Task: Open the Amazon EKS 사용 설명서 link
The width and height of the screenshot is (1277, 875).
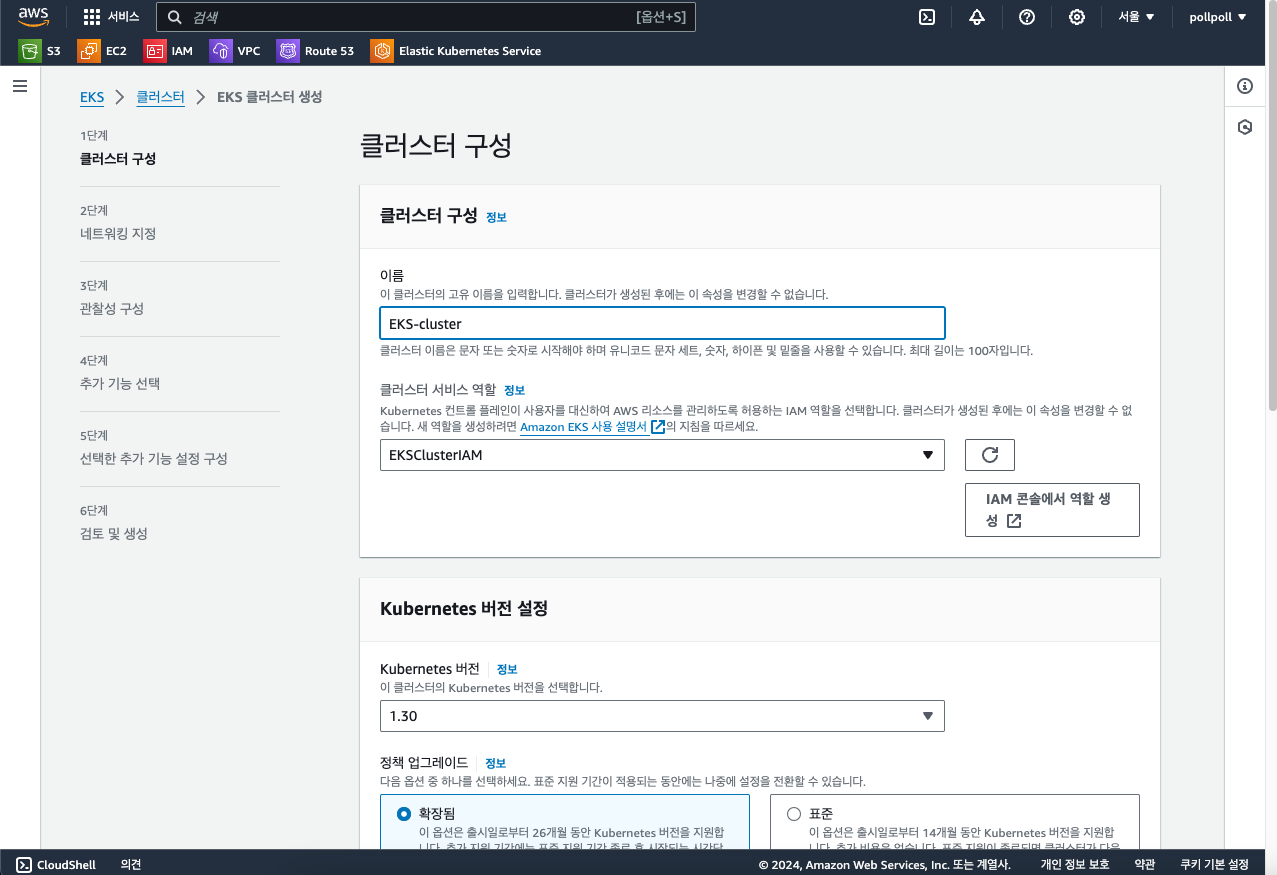Action: point(583,427)
